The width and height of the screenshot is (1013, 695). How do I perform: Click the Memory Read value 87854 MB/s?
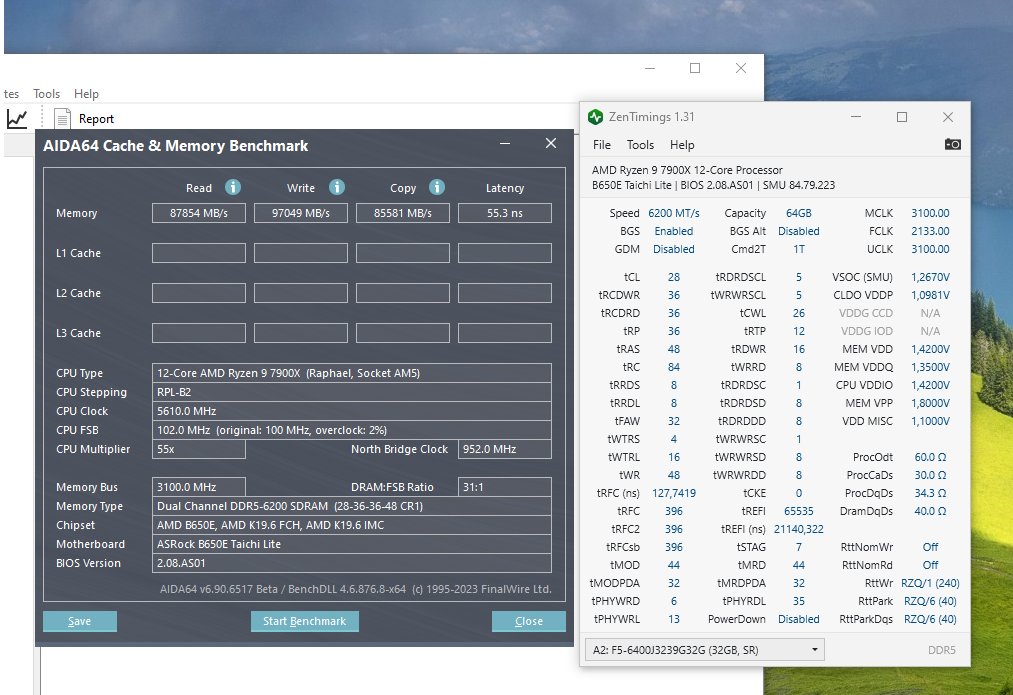pyautogui.click(x=199, y=213)
